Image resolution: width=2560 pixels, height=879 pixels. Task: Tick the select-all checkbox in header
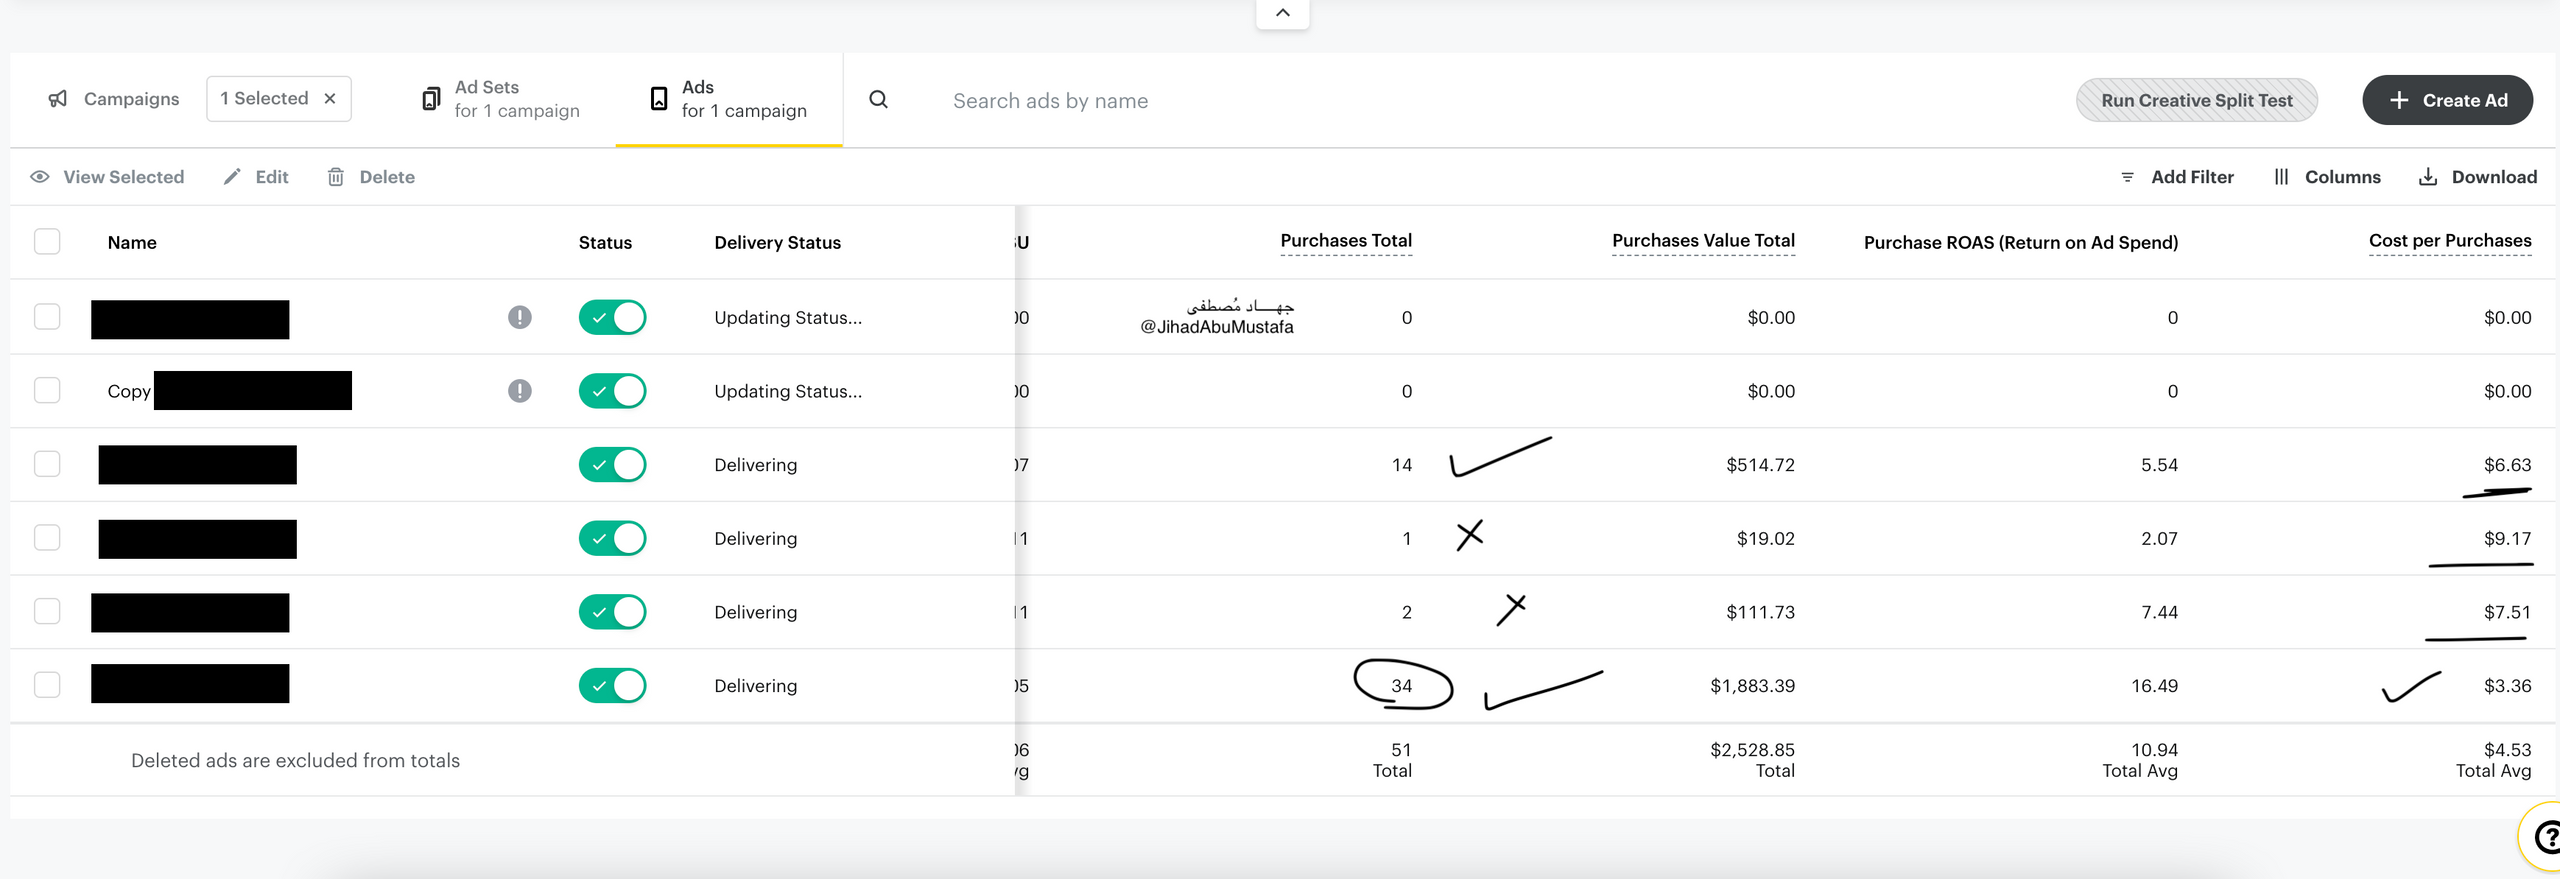coord(47,242)
